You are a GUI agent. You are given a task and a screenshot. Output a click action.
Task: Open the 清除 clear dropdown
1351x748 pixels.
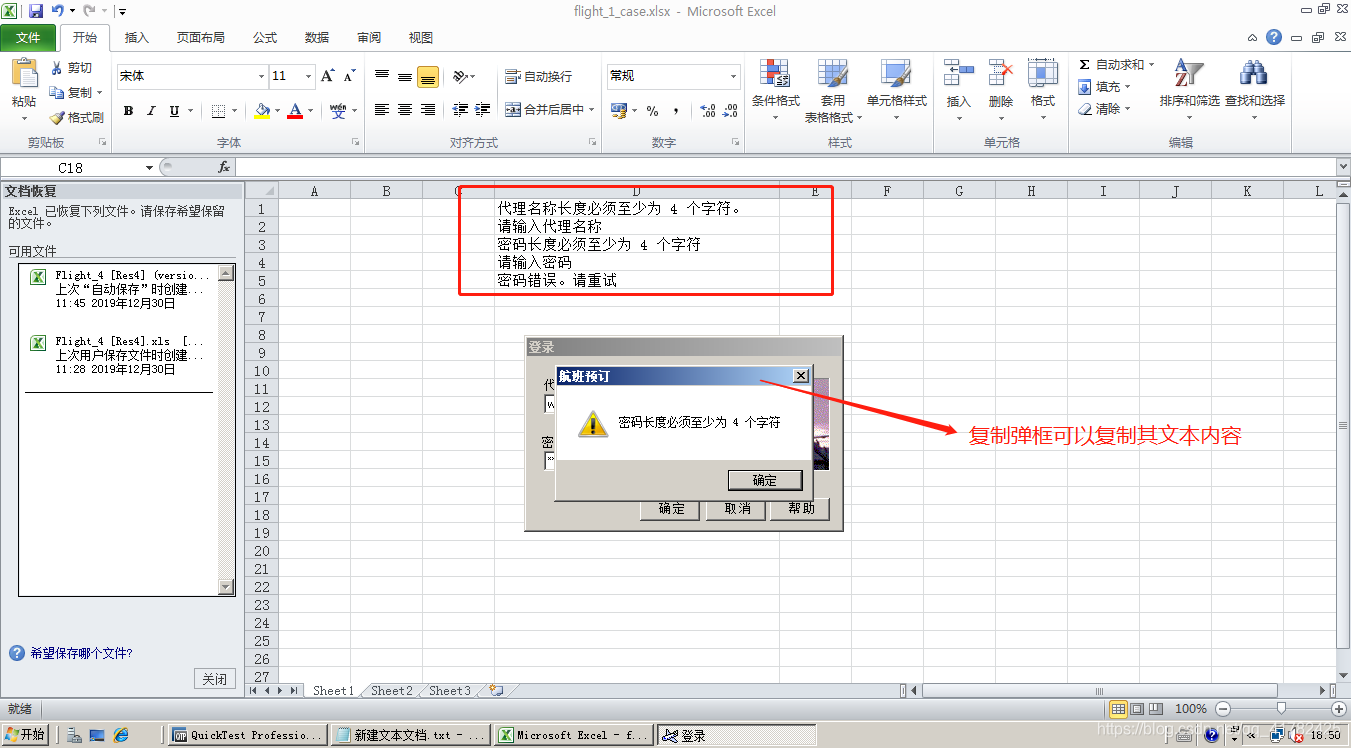point(1105,109)
